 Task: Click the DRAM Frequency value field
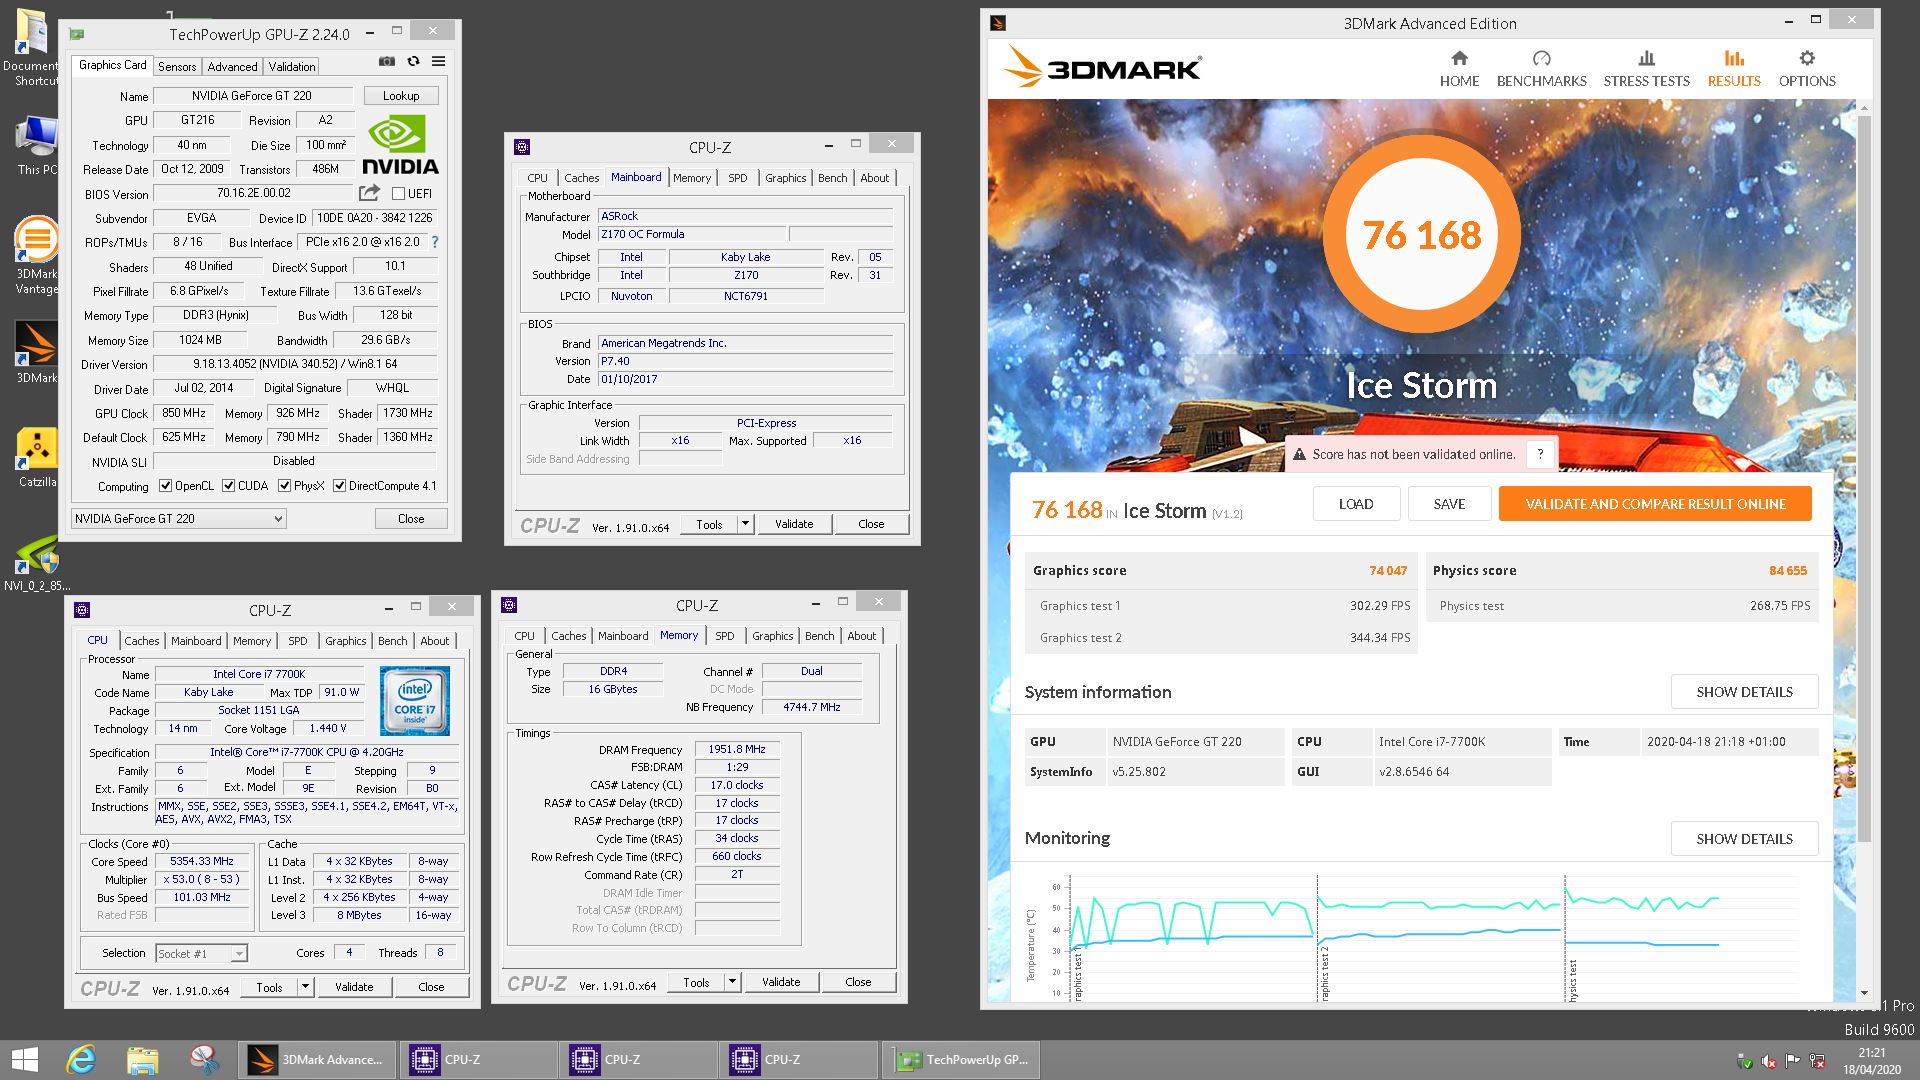737,749
